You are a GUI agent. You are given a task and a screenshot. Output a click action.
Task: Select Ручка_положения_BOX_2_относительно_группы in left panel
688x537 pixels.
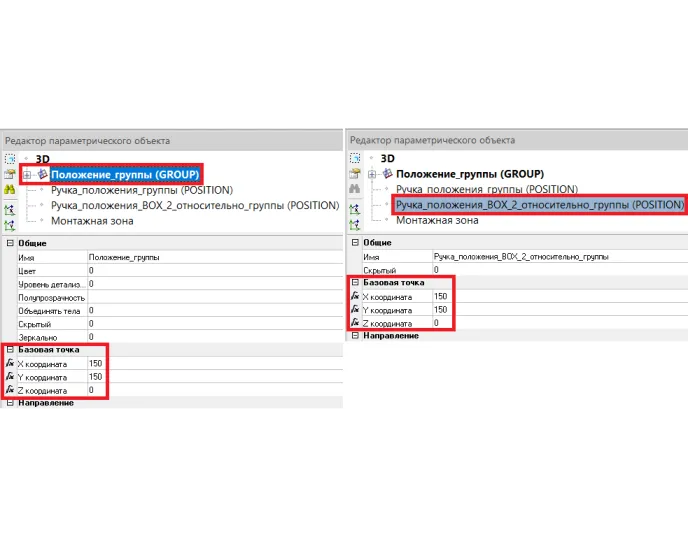point(195,205)
